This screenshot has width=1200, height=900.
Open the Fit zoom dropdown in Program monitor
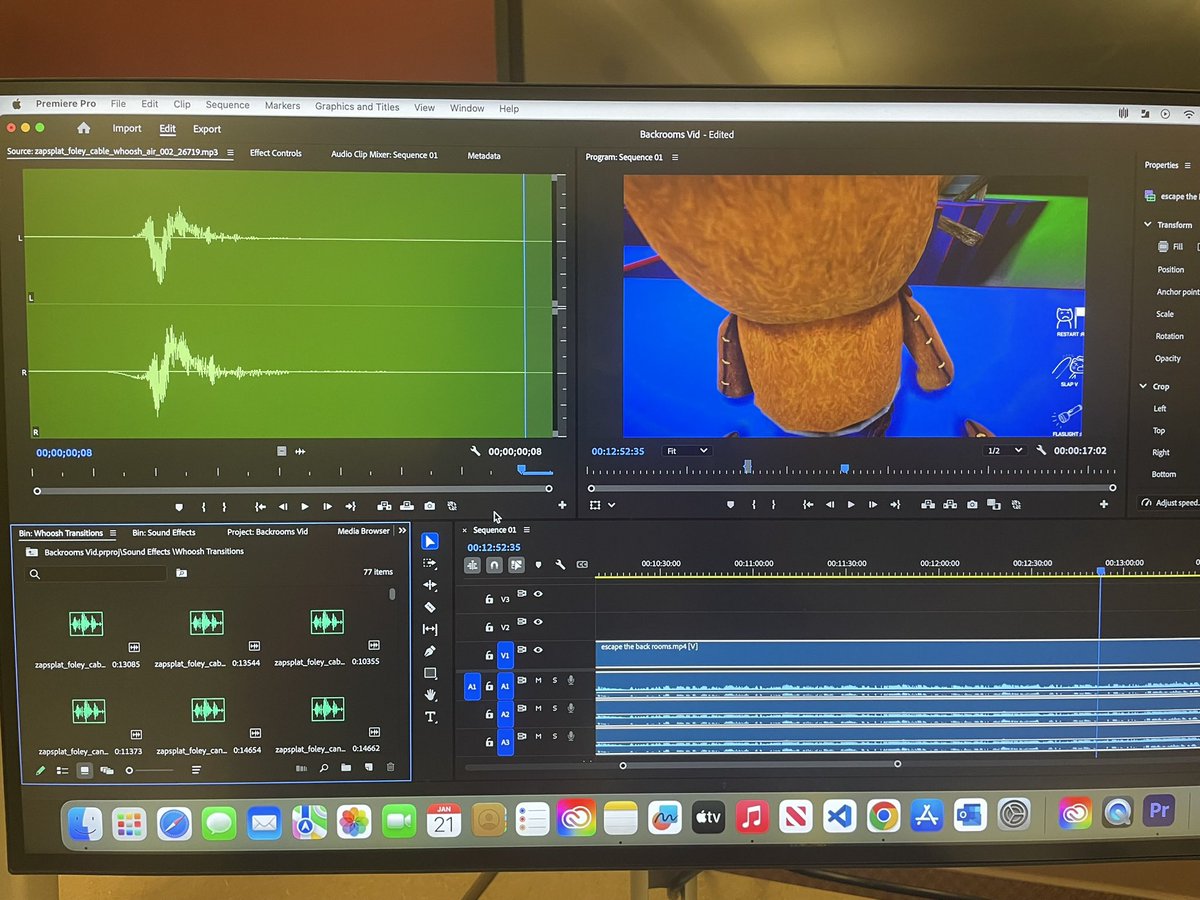coord(686,451)
